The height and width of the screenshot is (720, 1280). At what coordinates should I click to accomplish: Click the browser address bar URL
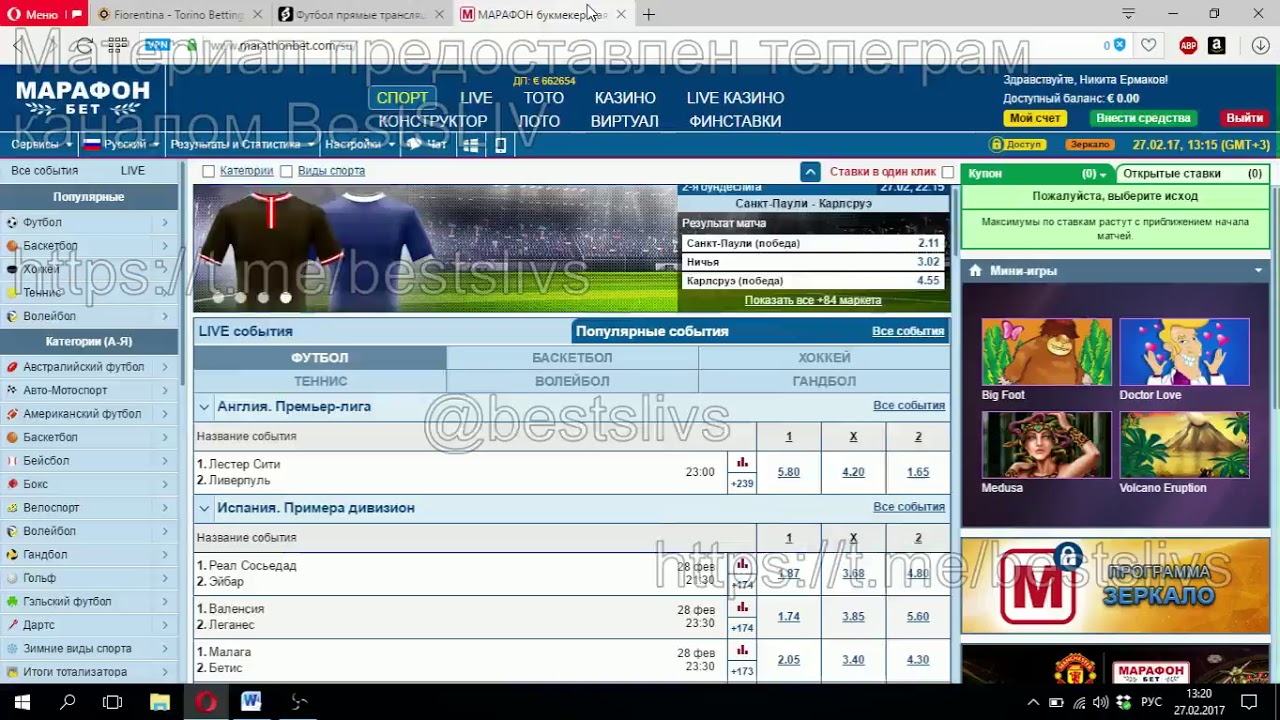(280, 45)
